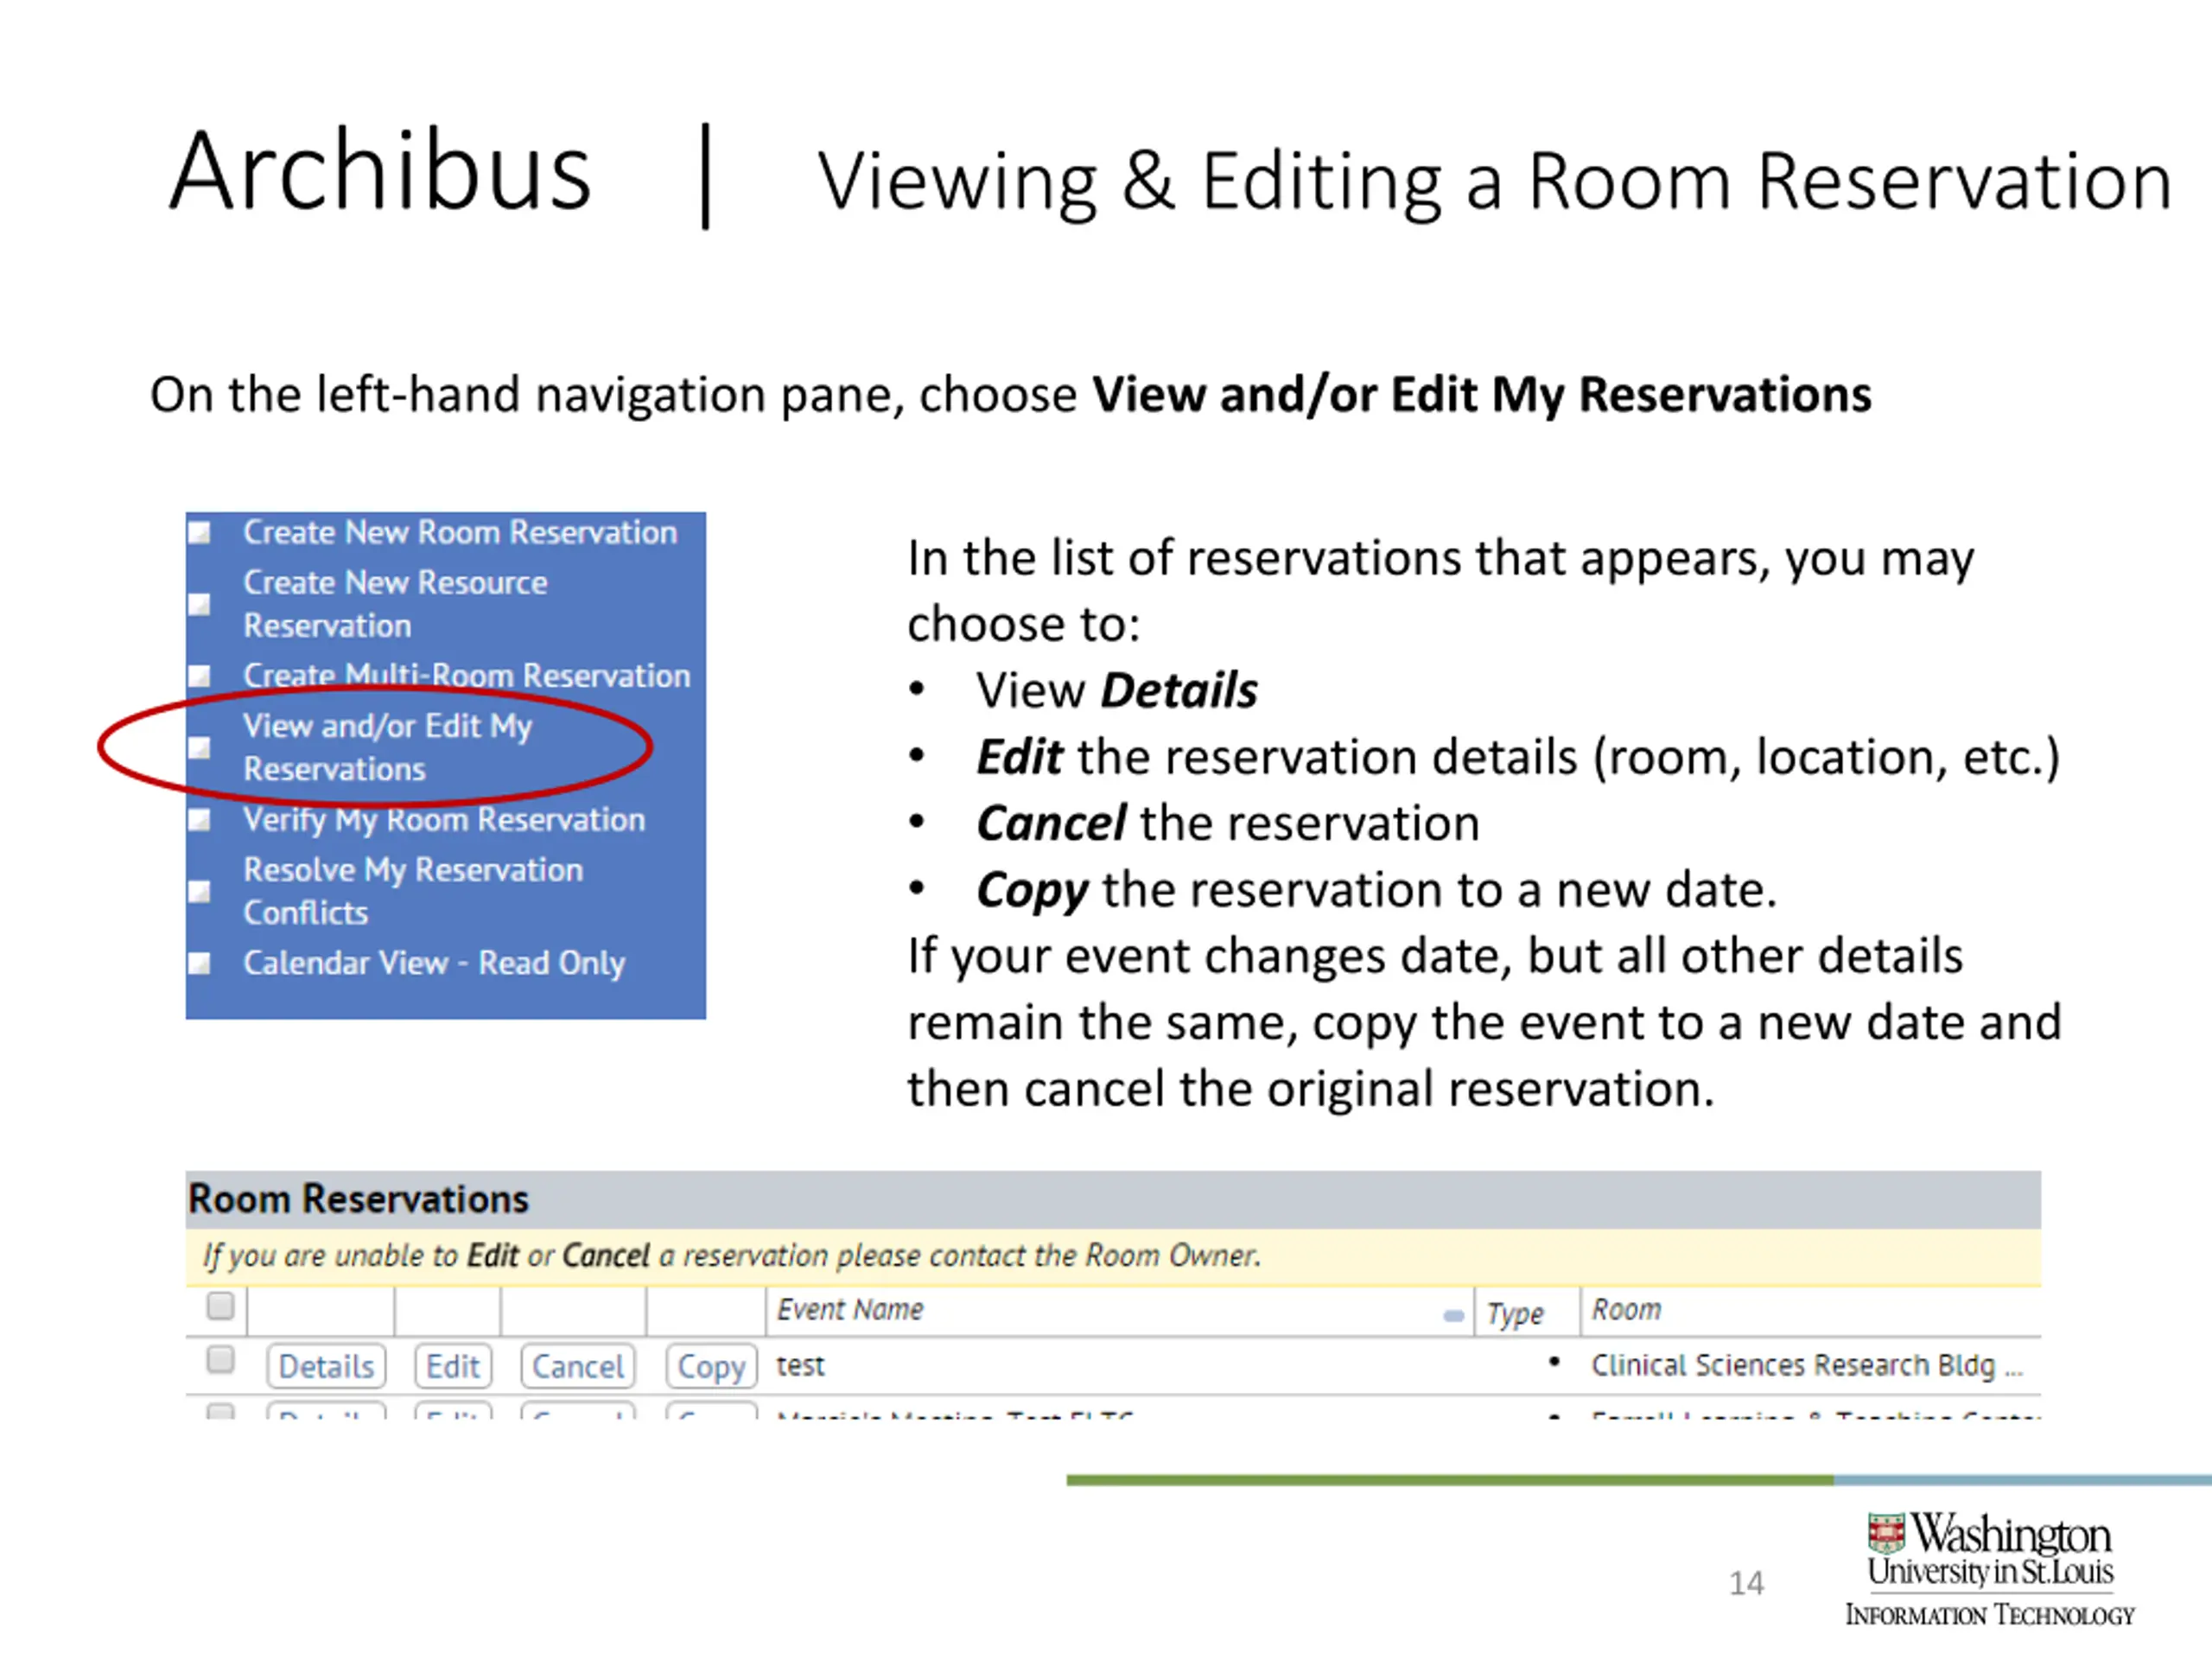Click the Type column header
Image resolution: width=2212 pixels, height=1659 pixels.
[x=1515, y=1313]
